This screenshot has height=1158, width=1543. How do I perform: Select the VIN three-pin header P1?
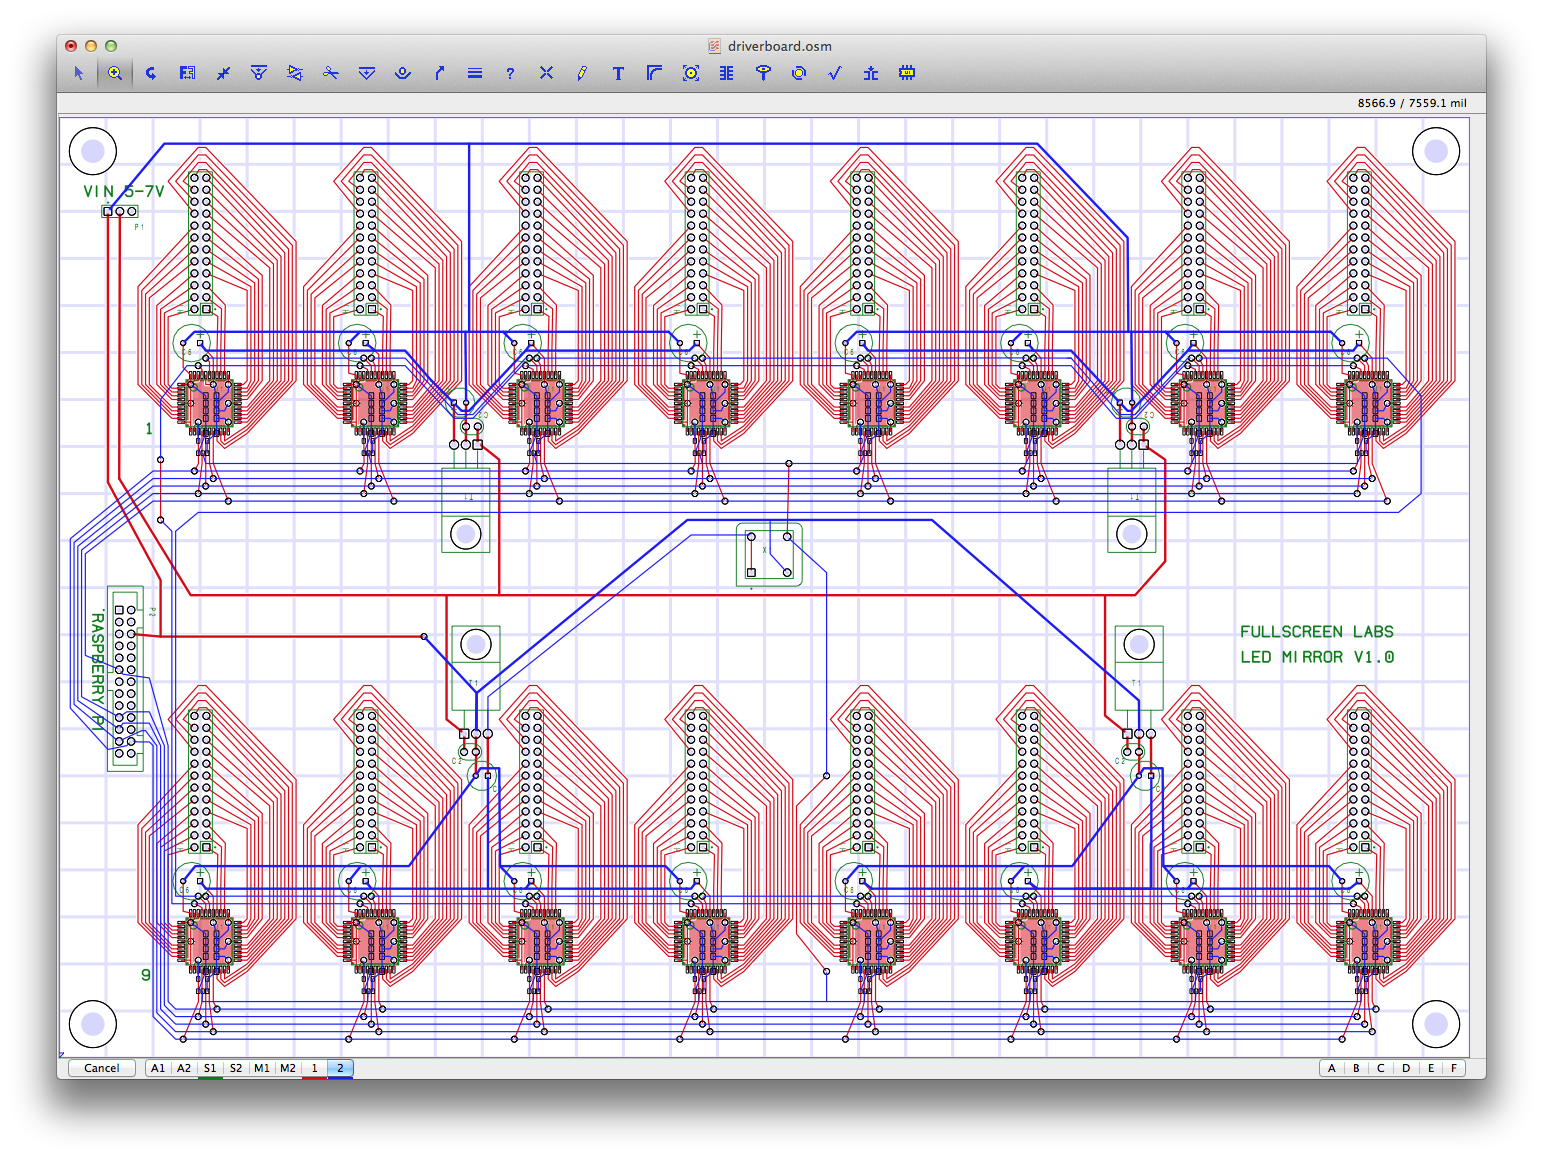point(119,211)
